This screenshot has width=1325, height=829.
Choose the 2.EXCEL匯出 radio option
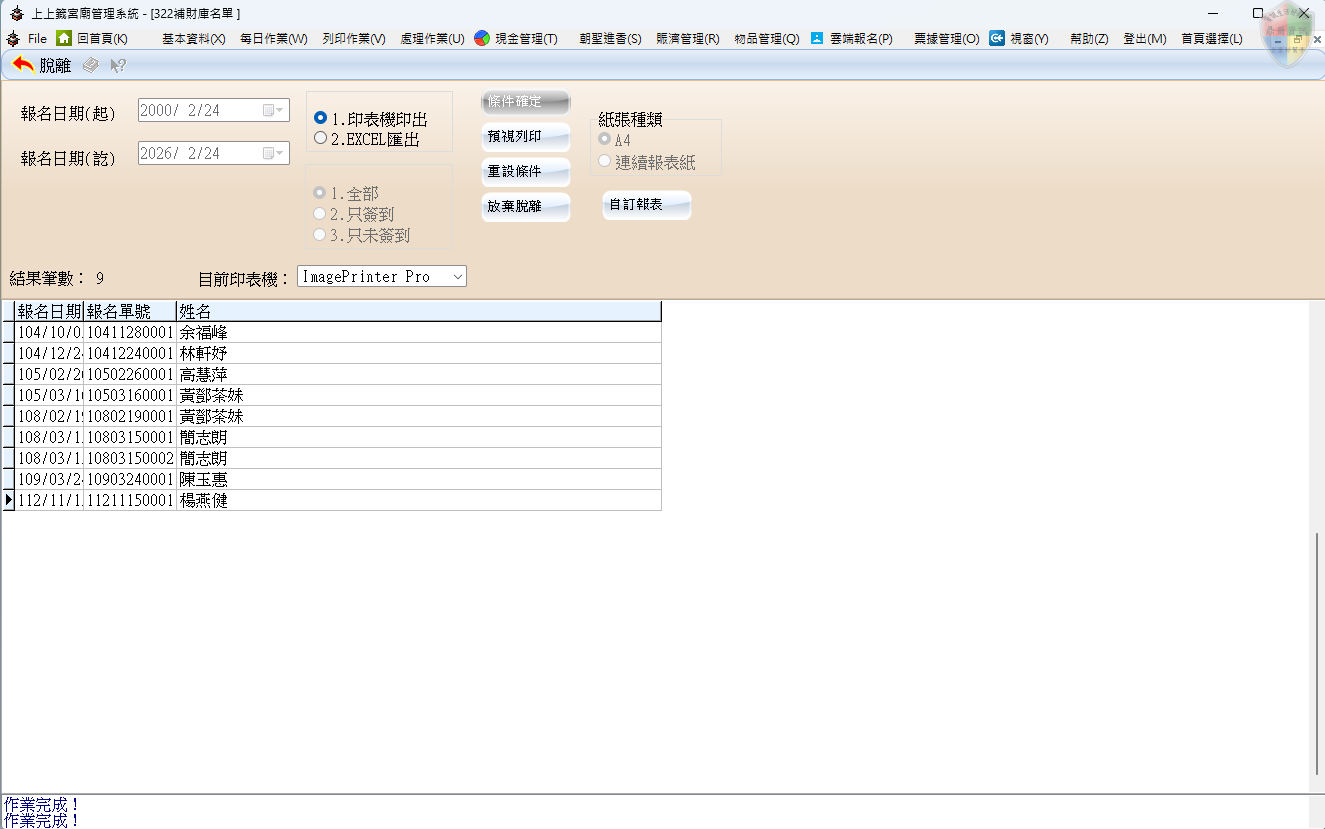coord(321,139)
